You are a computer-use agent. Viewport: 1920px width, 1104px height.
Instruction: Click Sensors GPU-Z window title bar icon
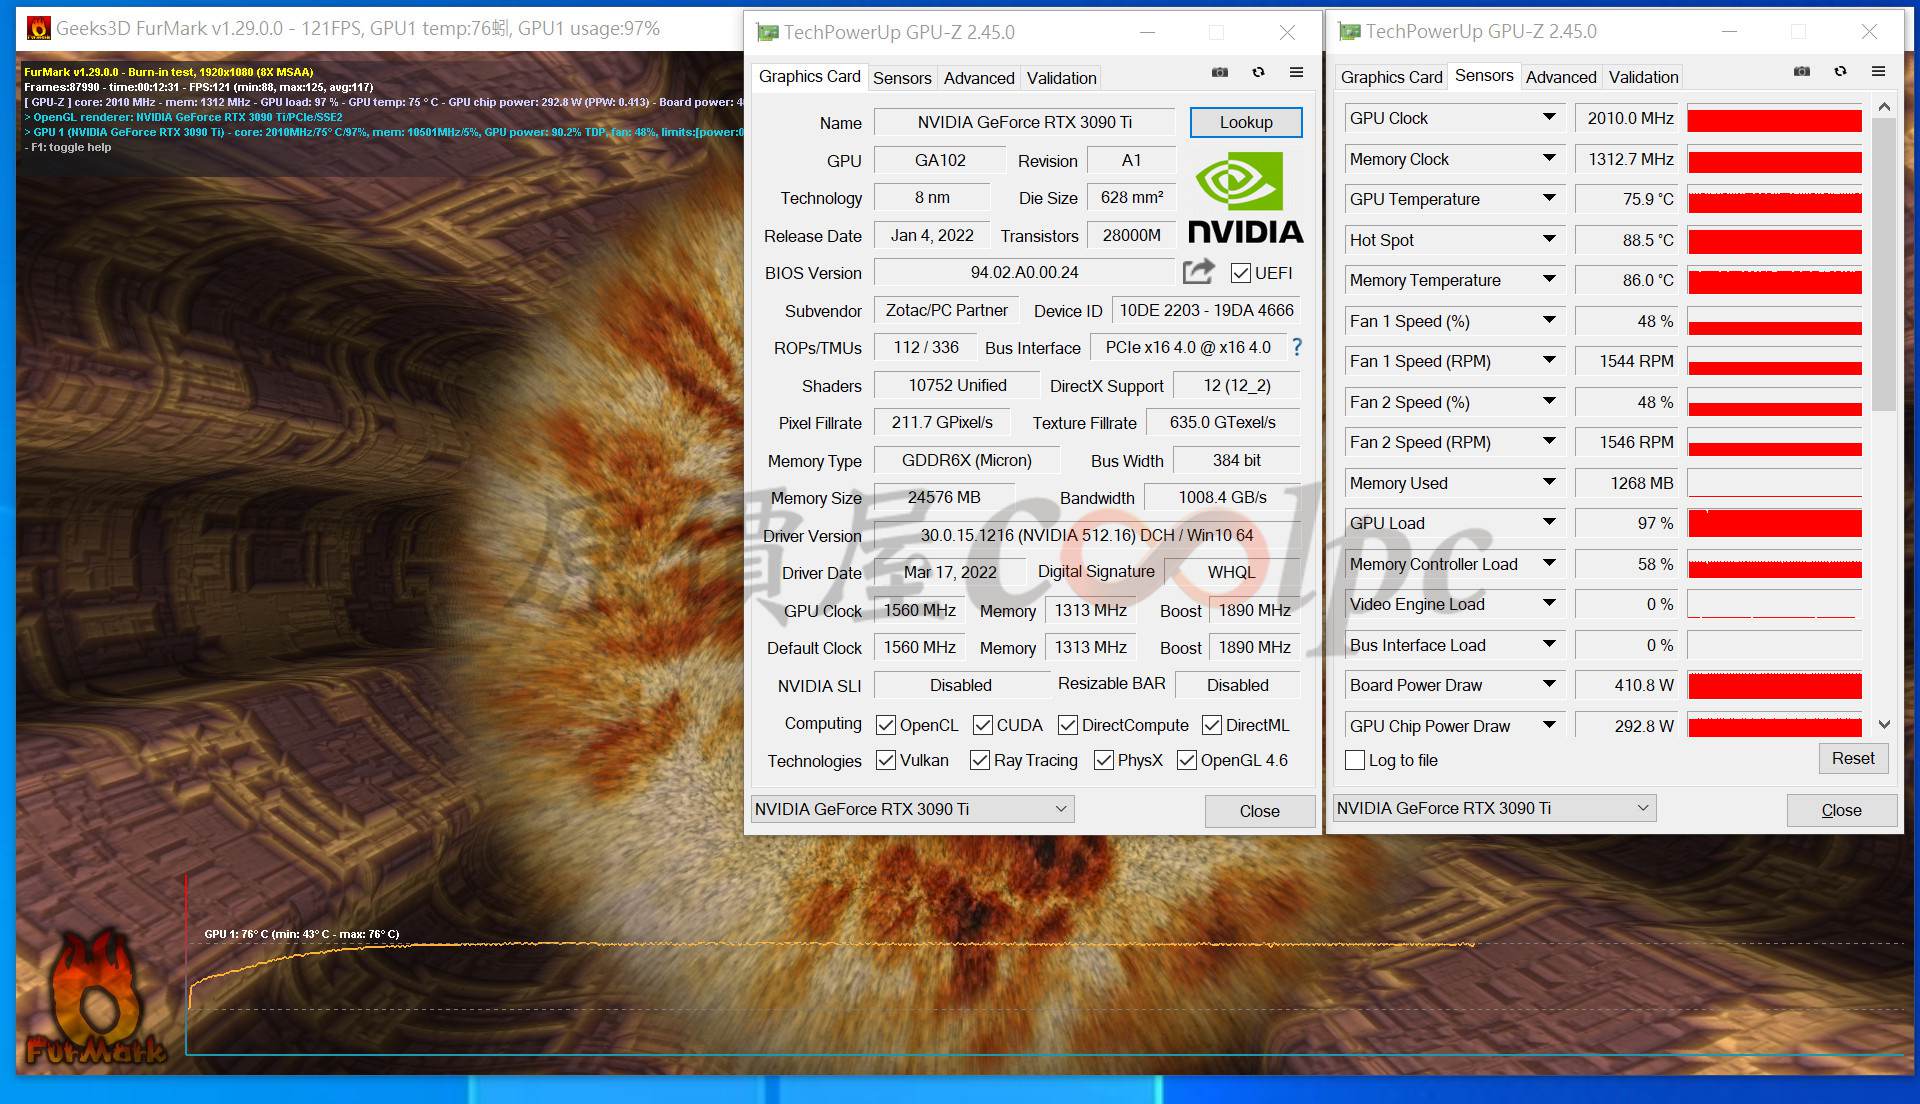point(1349,32)
